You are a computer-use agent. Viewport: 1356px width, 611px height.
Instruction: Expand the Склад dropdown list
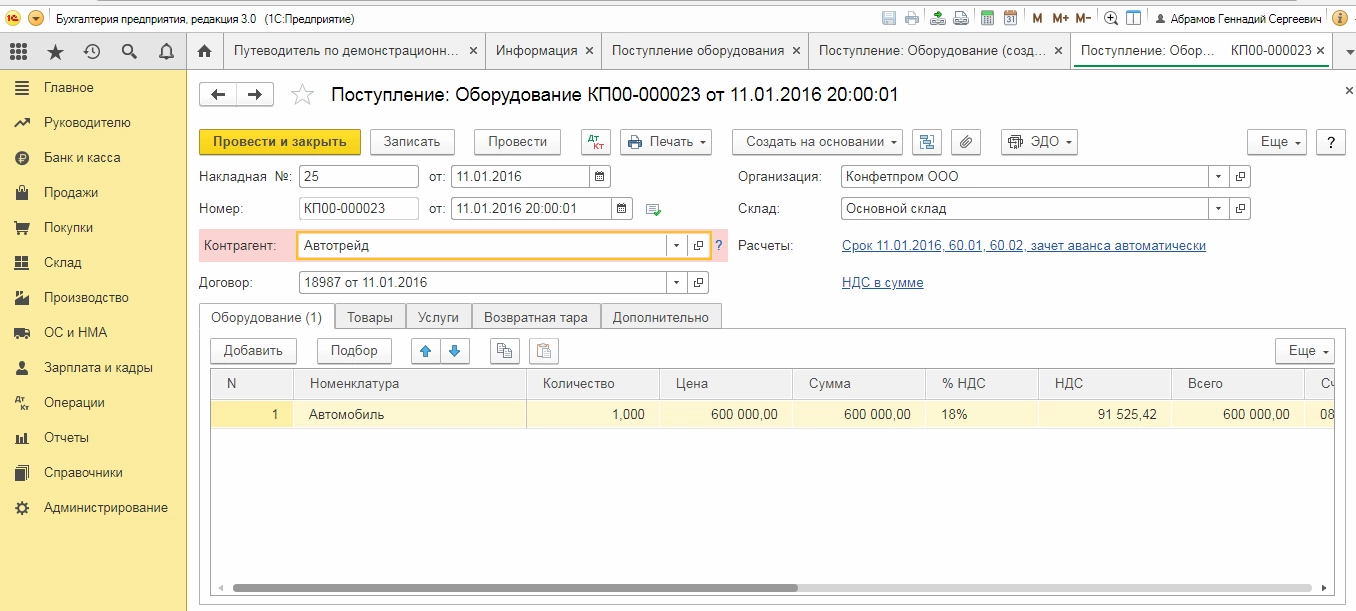click(x=1219, y=209)
